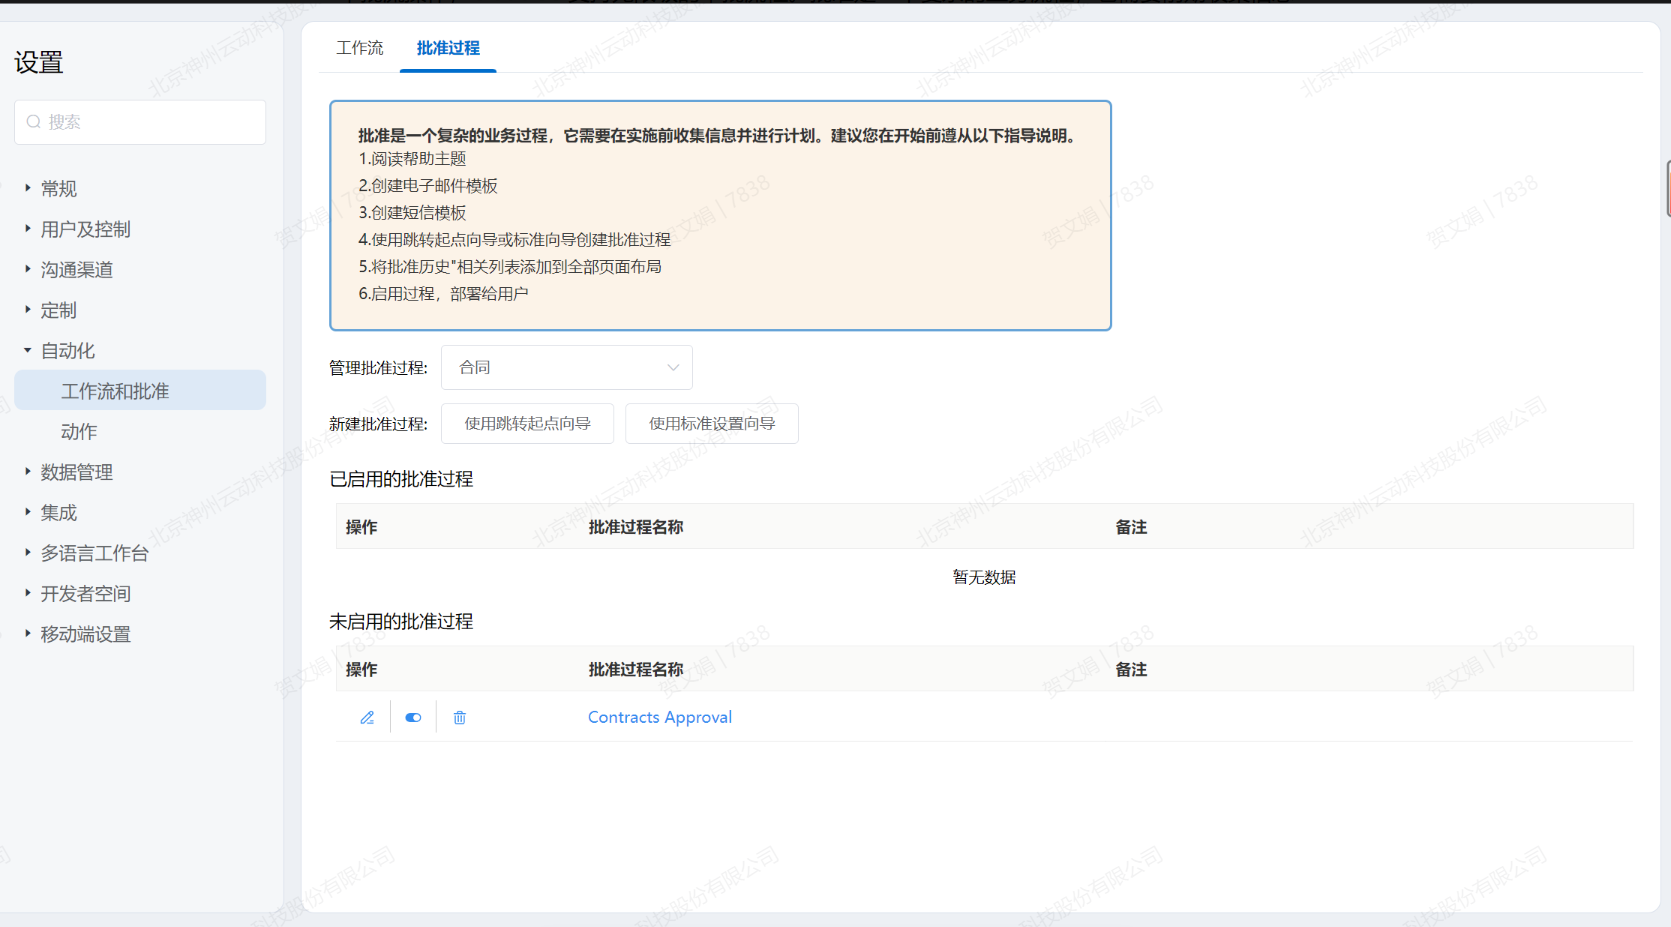Image resolution: width=1671 pixels, height=927 pixels.
Task: Expand the 移动端设置 section
Action: [x=85, y=634]
